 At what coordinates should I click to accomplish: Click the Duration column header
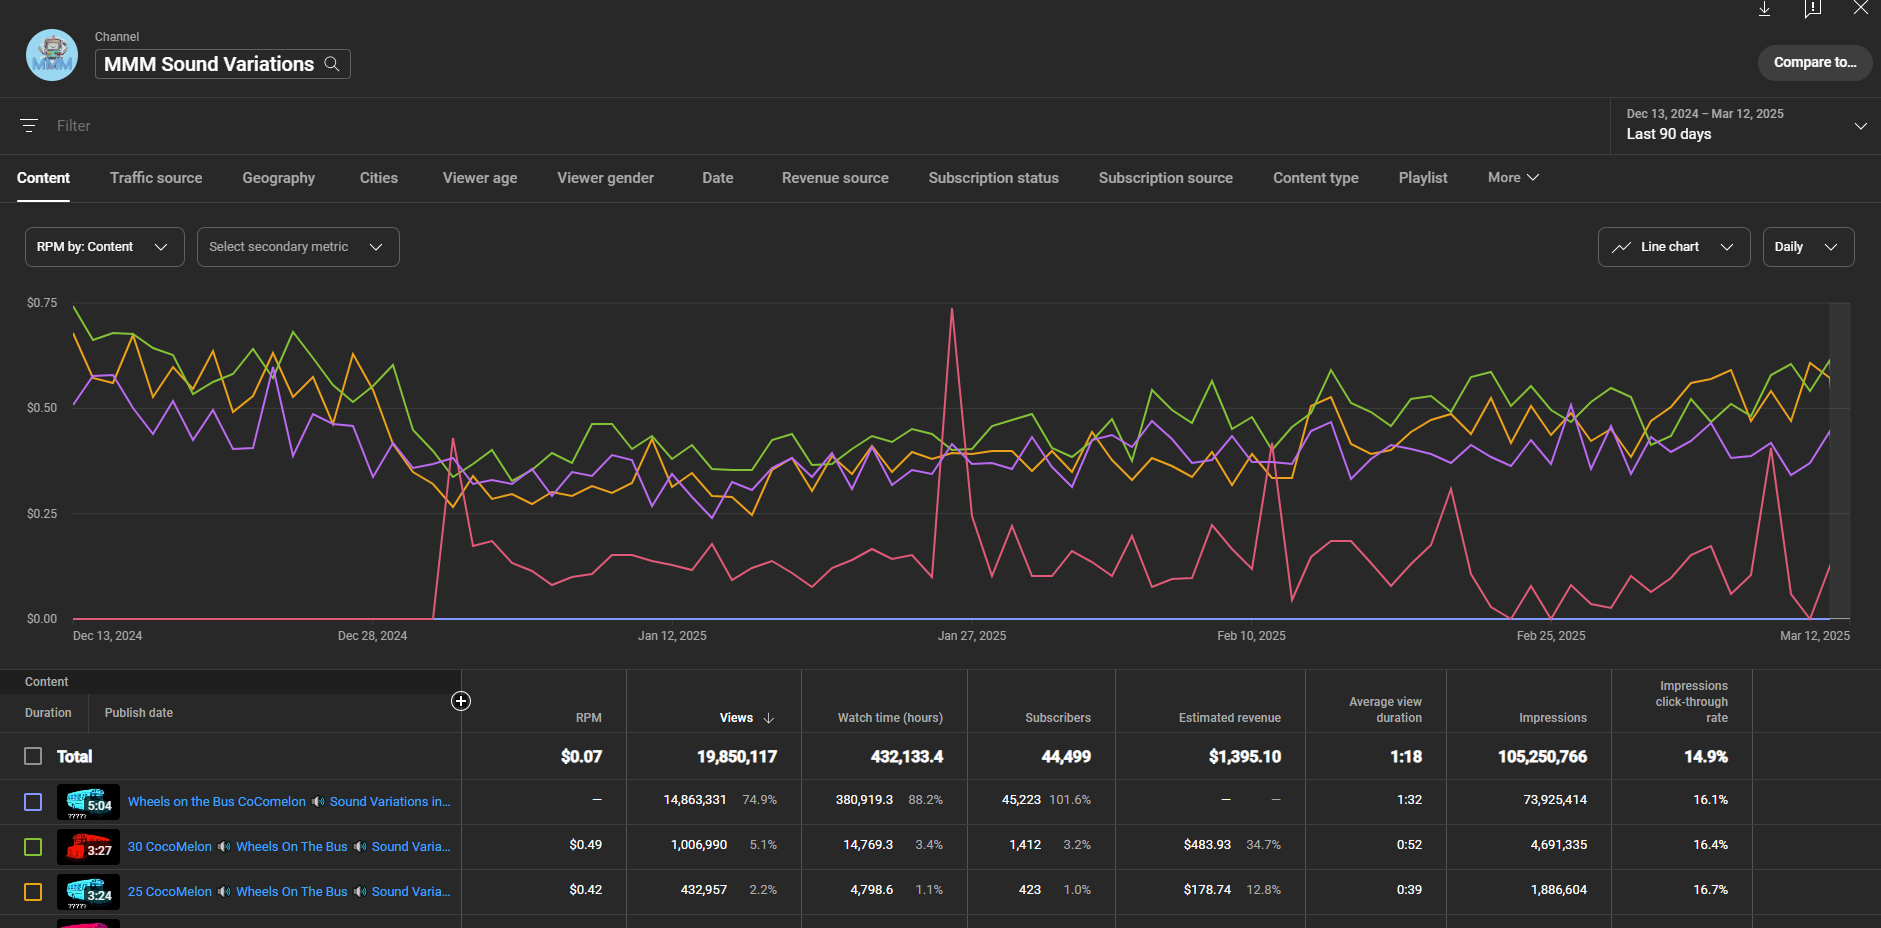point(48,713)
